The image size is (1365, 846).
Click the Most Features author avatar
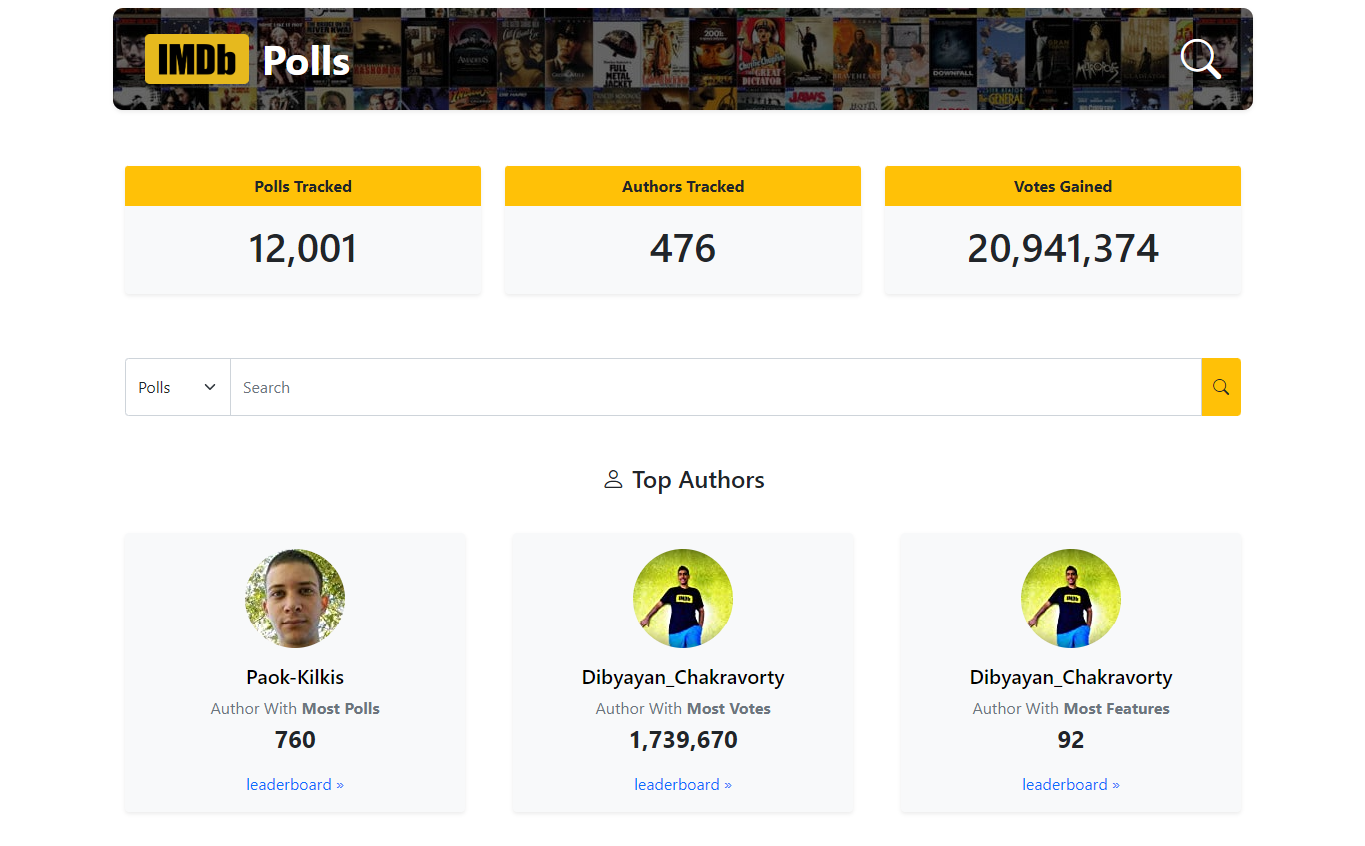click(1071, 598)
